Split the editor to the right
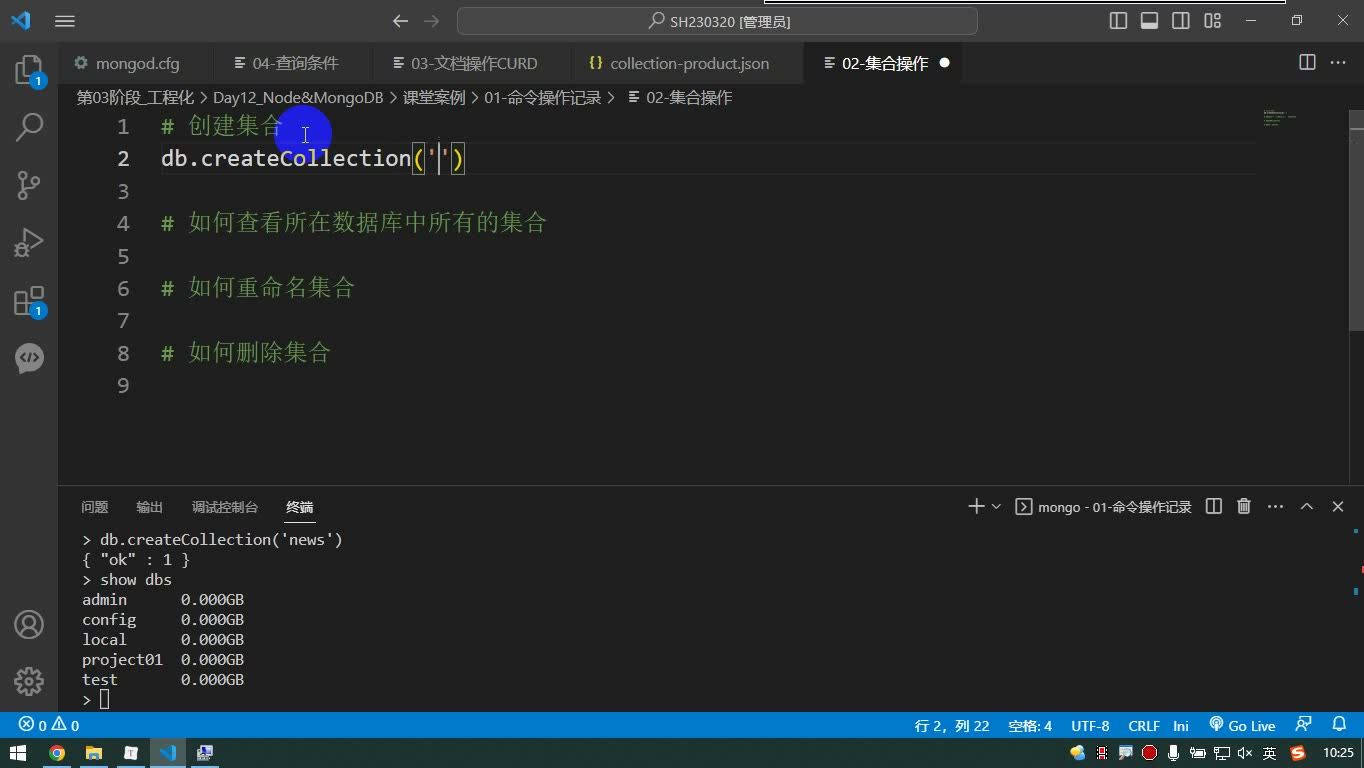Viewport: 1364px width, 768px height. click(1307, 63)
